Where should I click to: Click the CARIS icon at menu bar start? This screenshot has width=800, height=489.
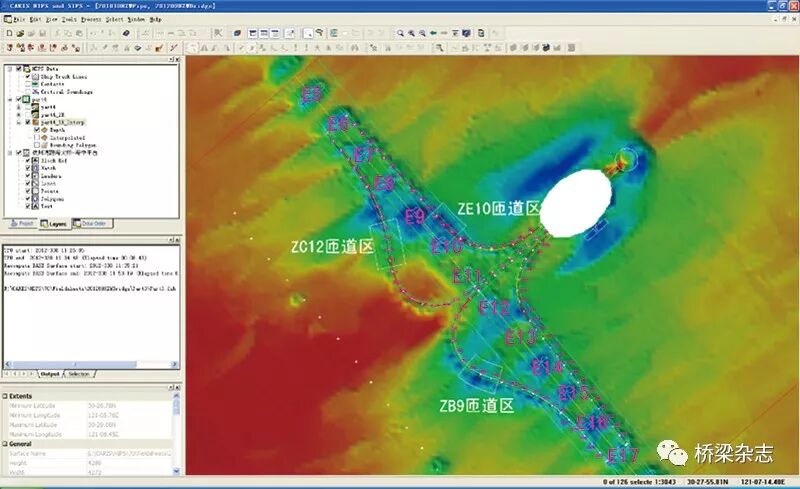pos(8,19)
